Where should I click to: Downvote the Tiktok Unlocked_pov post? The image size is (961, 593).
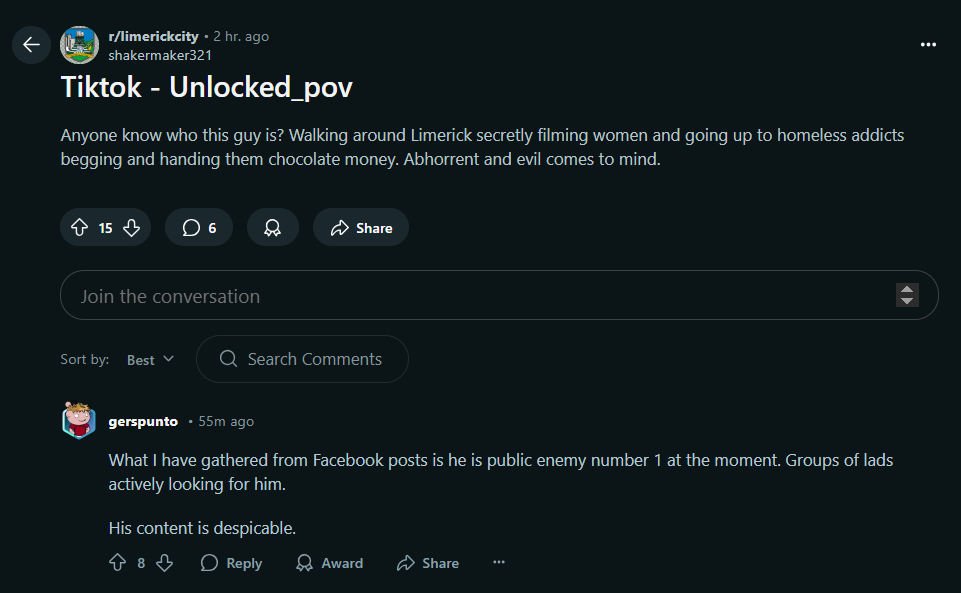131,228
